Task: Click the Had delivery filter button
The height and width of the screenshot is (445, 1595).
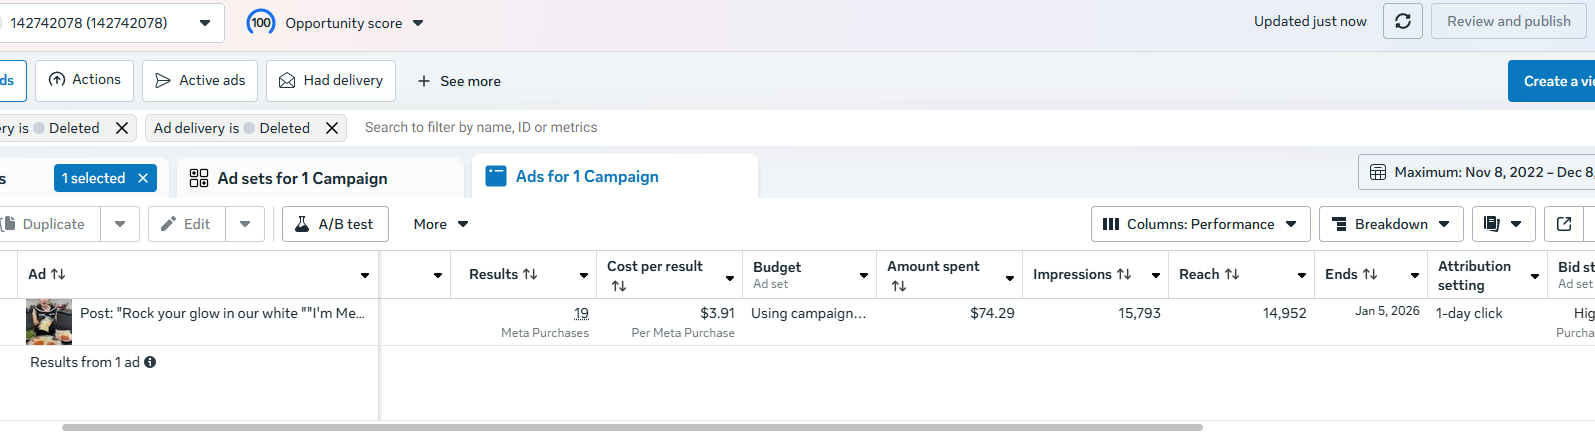Action: 331,80
